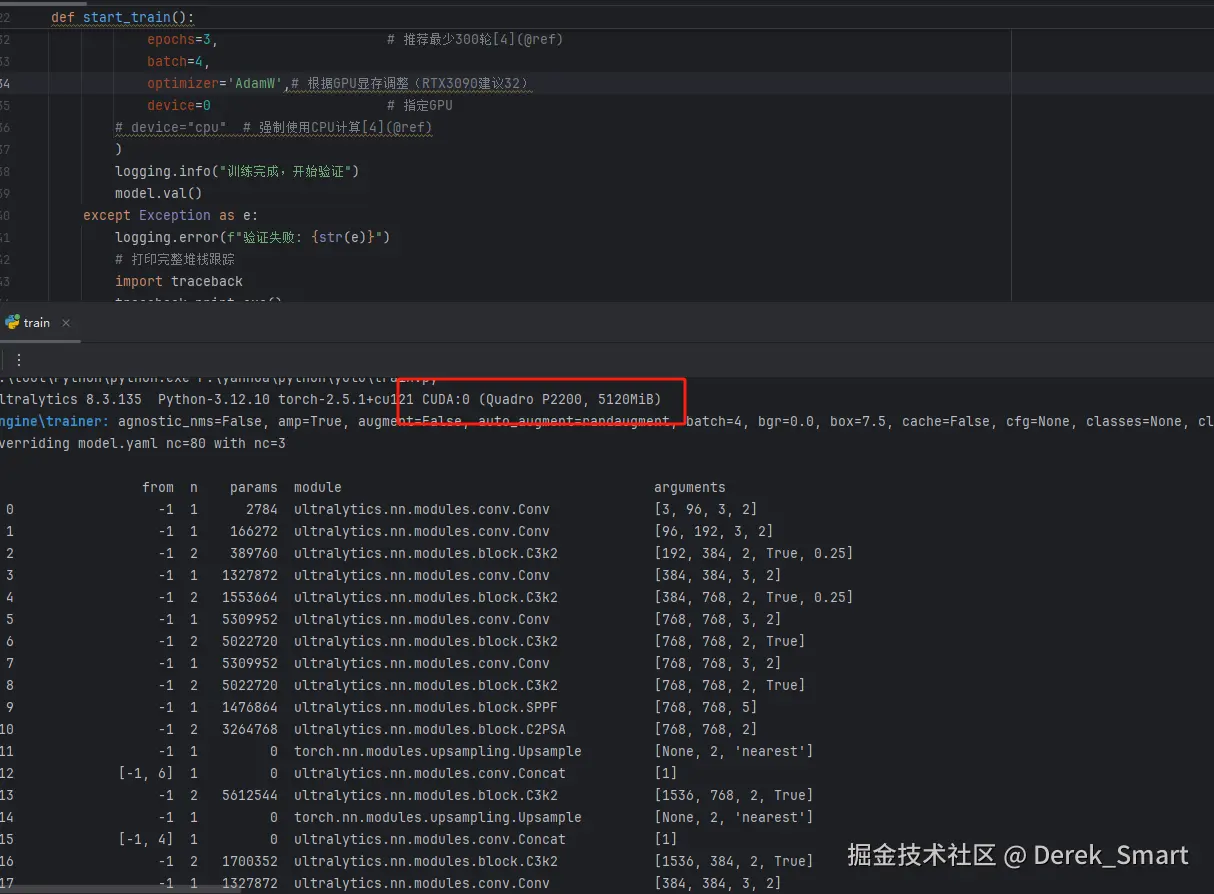This screenshot has height=894, width=1214.
Task: Click the '指定GPU' comment
Action: tap(420, 106)
